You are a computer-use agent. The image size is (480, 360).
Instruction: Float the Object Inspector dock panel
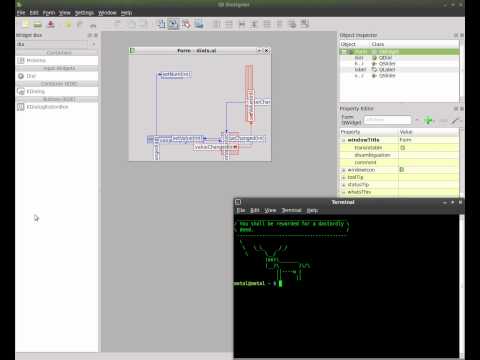(x=456, y=35)
